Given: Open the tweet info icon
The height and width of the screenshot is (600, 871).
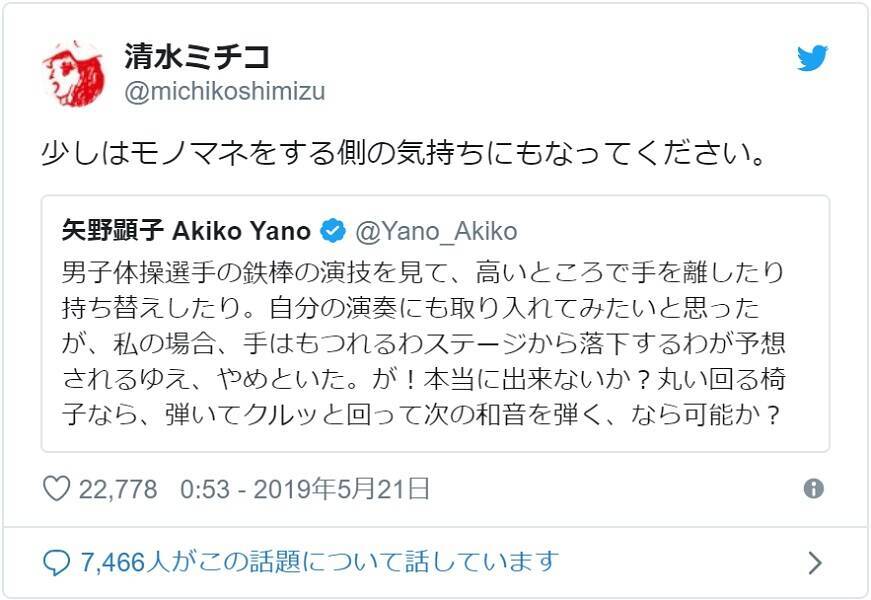Looking at the screenshot, I should click(x=813, y=489).
